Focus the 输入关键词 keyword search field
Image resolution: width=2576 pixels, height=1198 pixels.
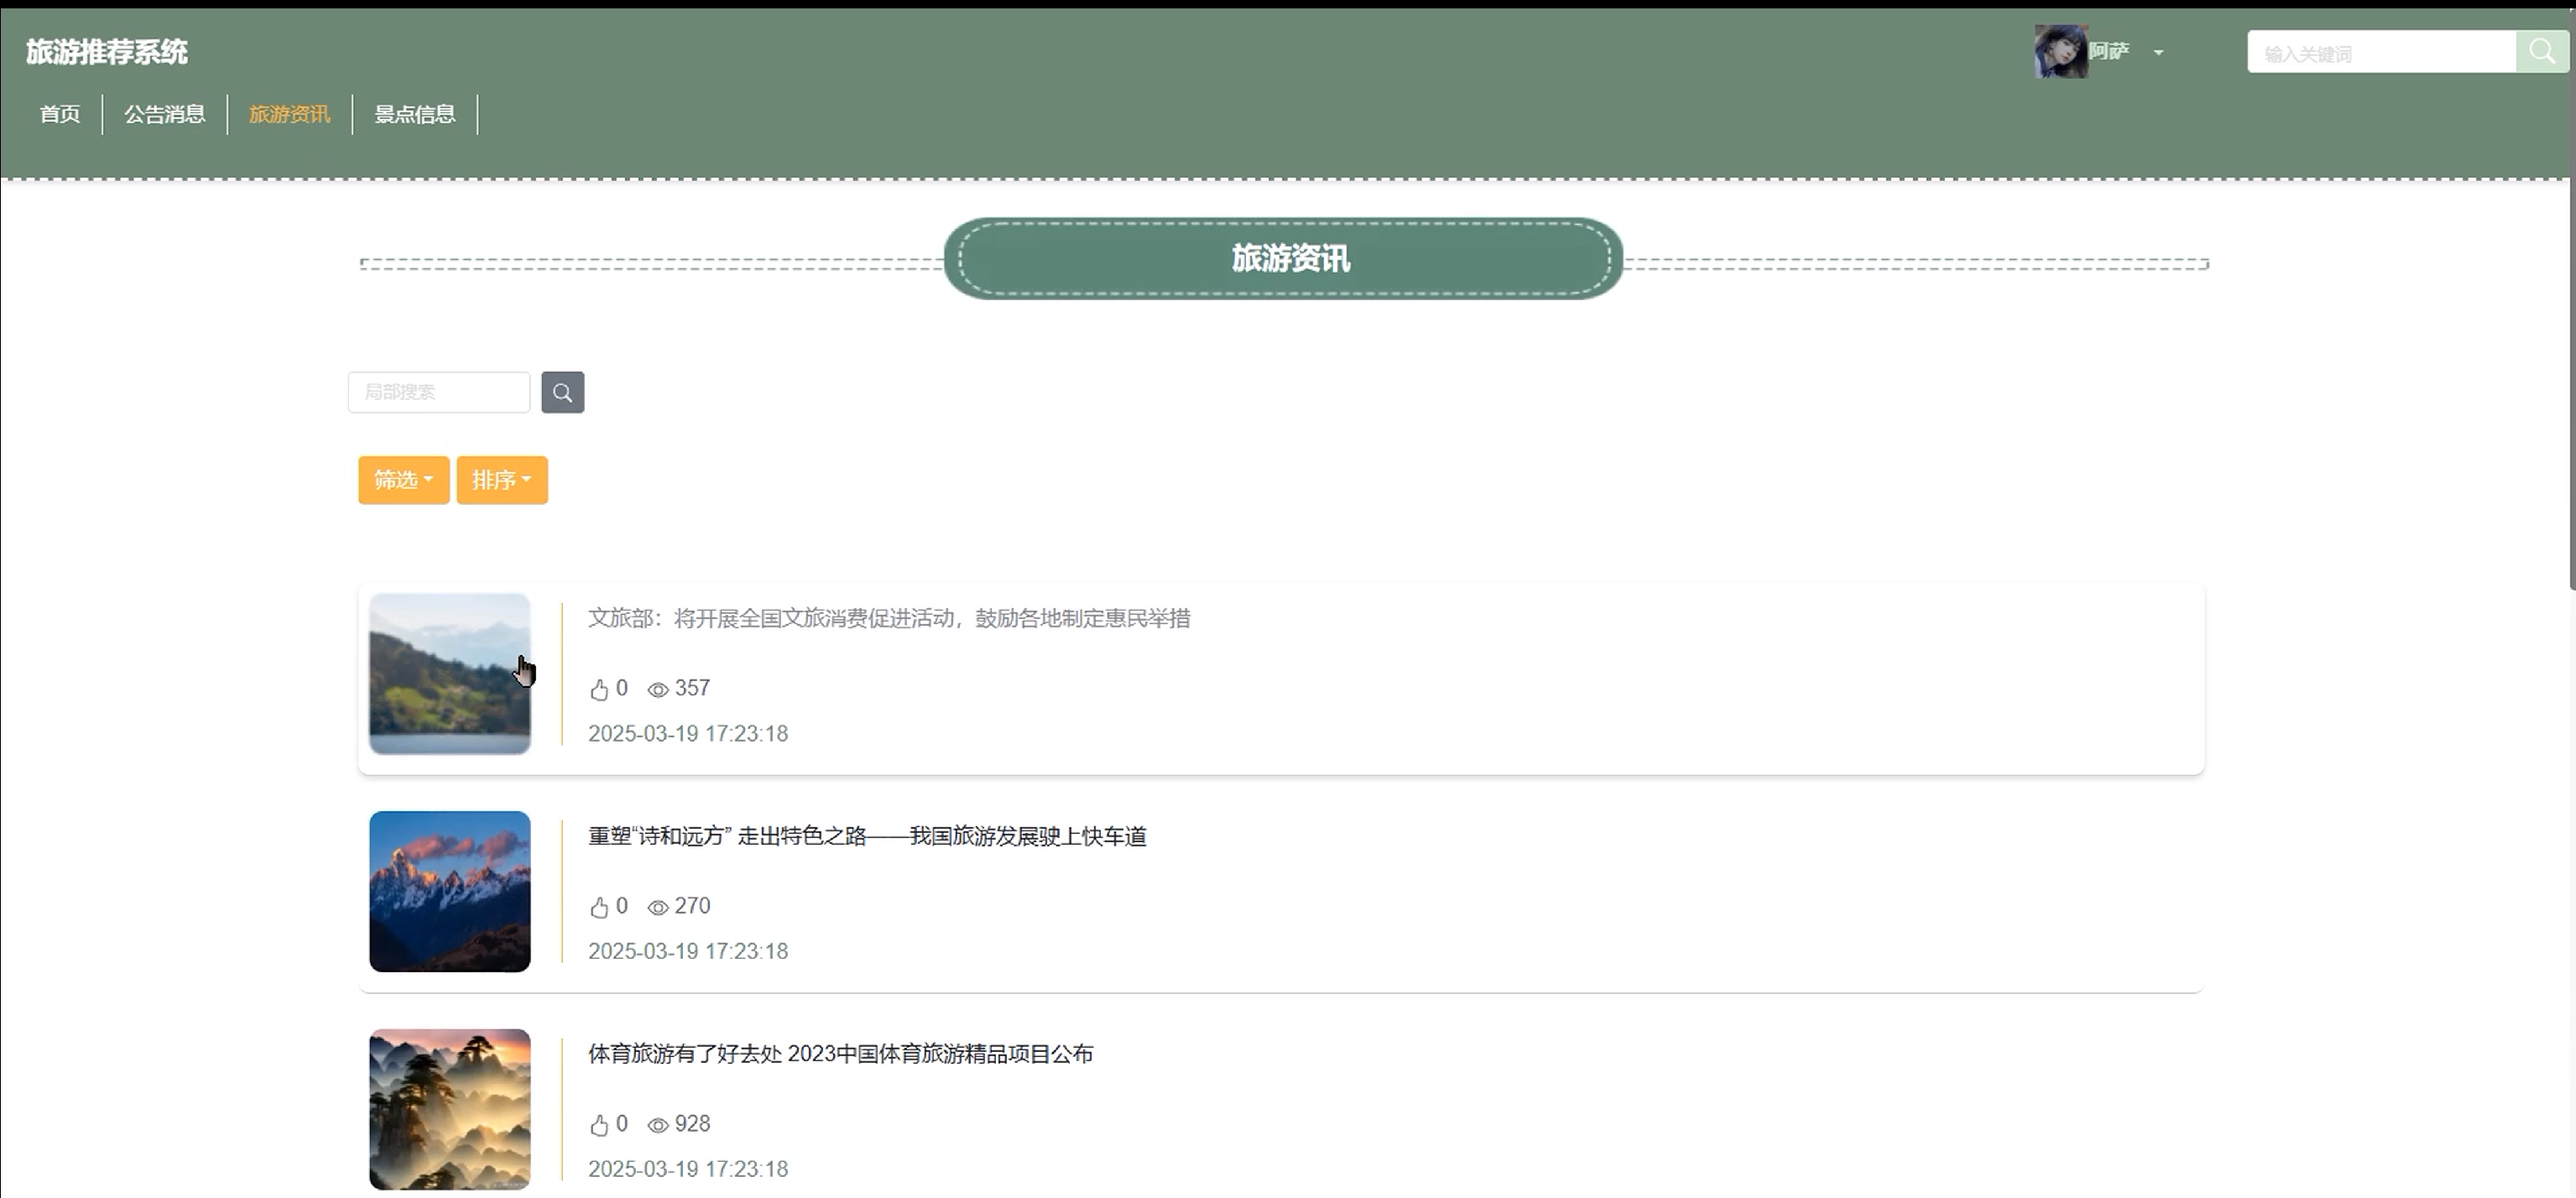[x=2380, y=53]
